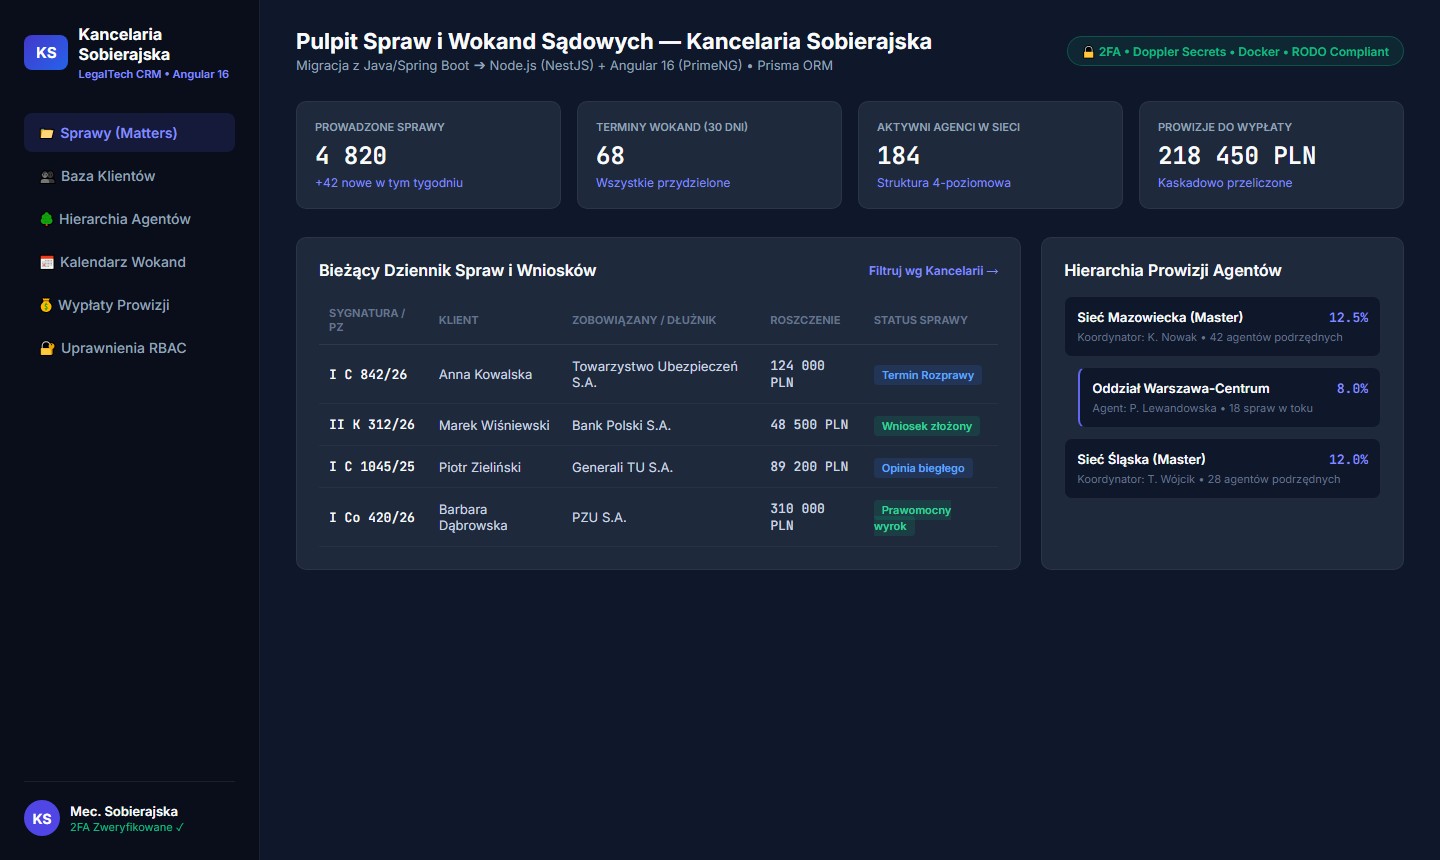Select Sieć Śląska (Master) hierarchy item
The image size is (1440, 860).
[1222, 468]
